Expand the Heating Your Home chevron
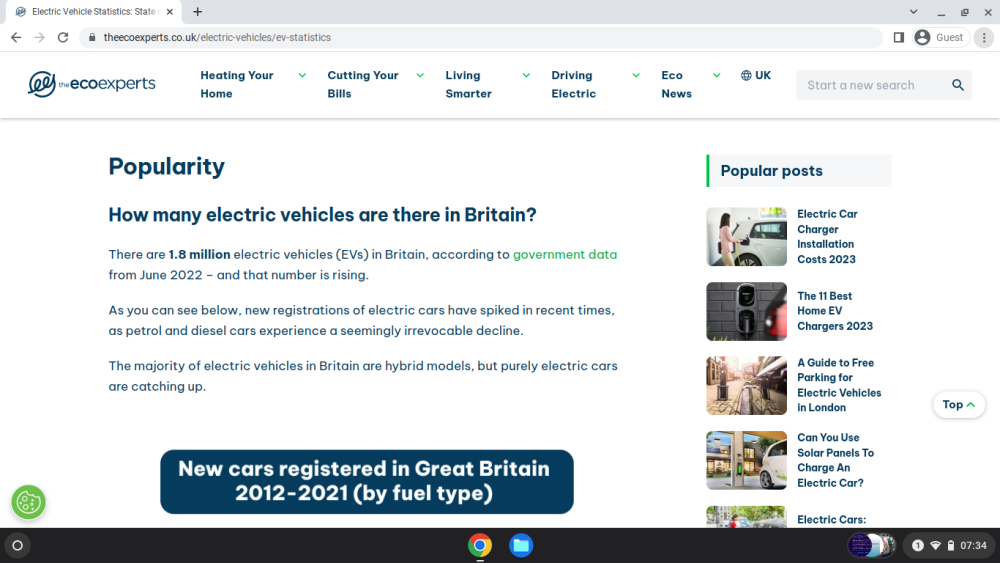The image size is (1000, 563). point(302,75)
